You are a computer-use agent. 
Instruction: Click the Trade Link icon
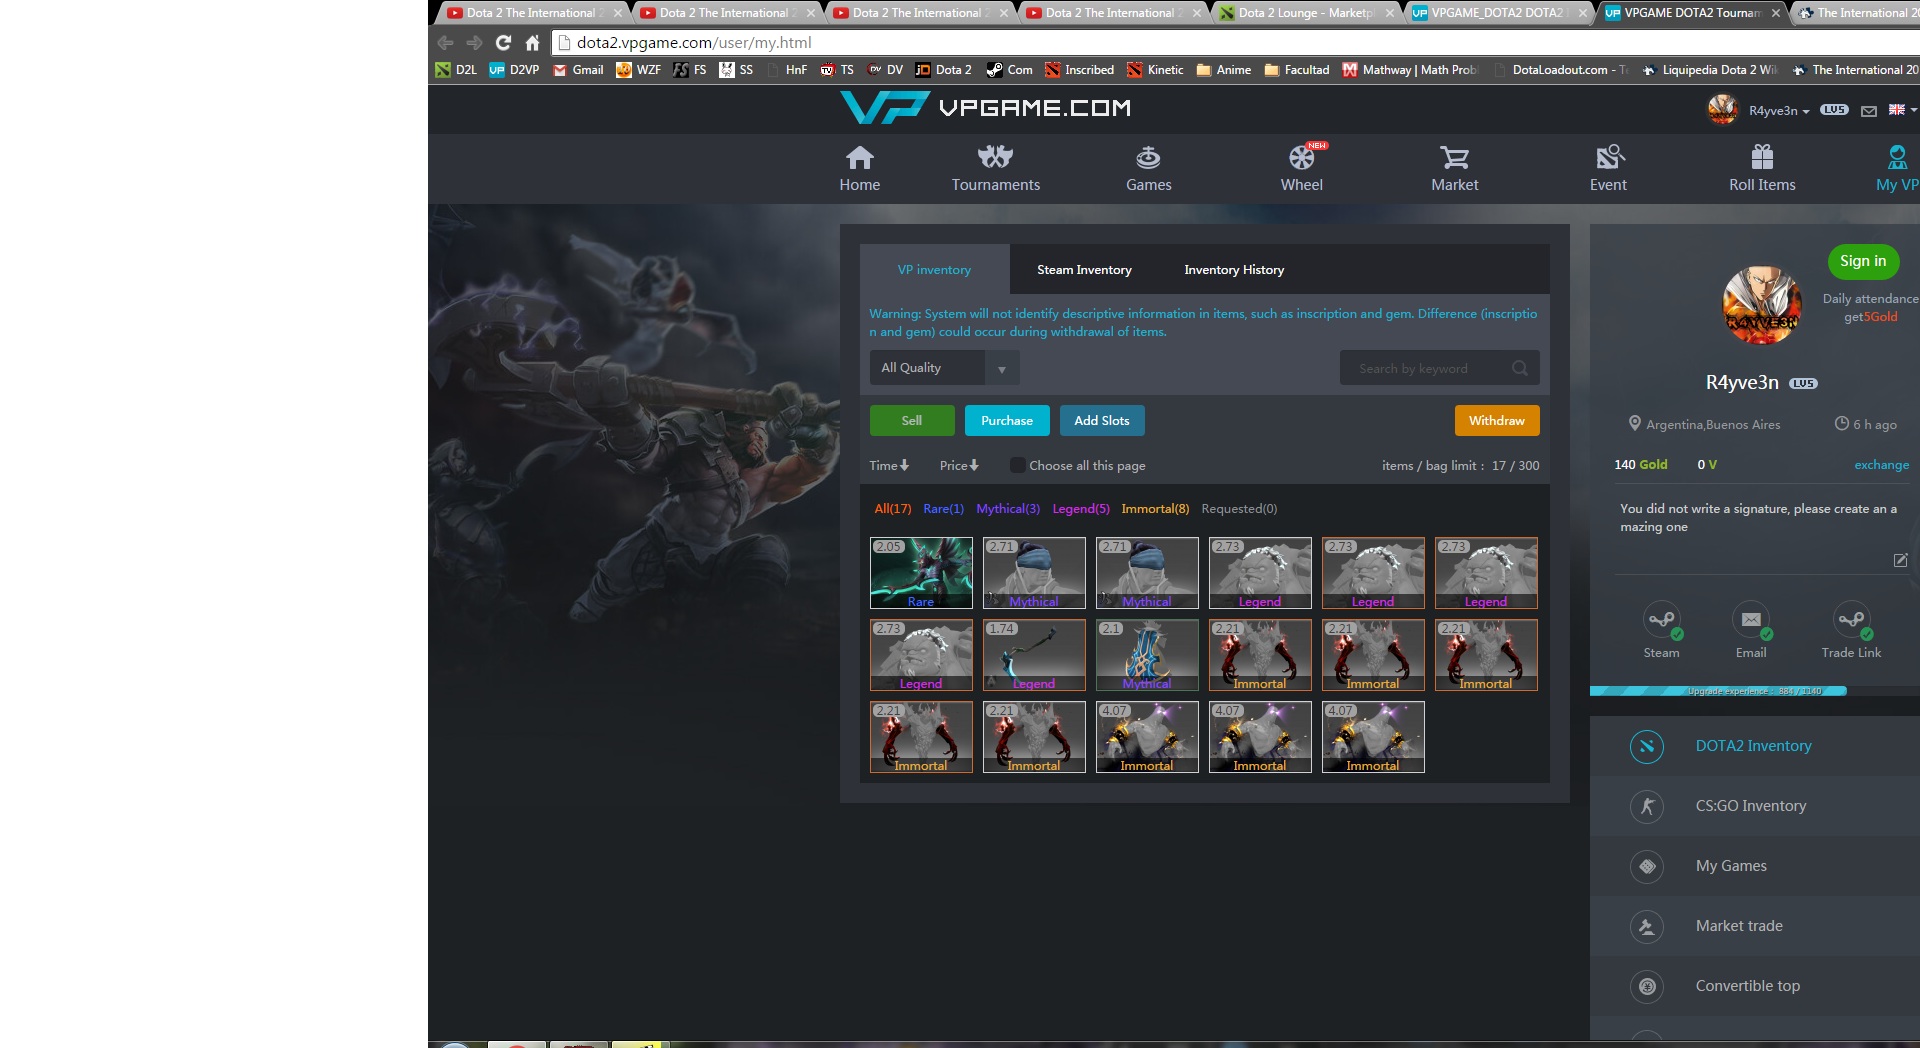tap(1851, 621)
